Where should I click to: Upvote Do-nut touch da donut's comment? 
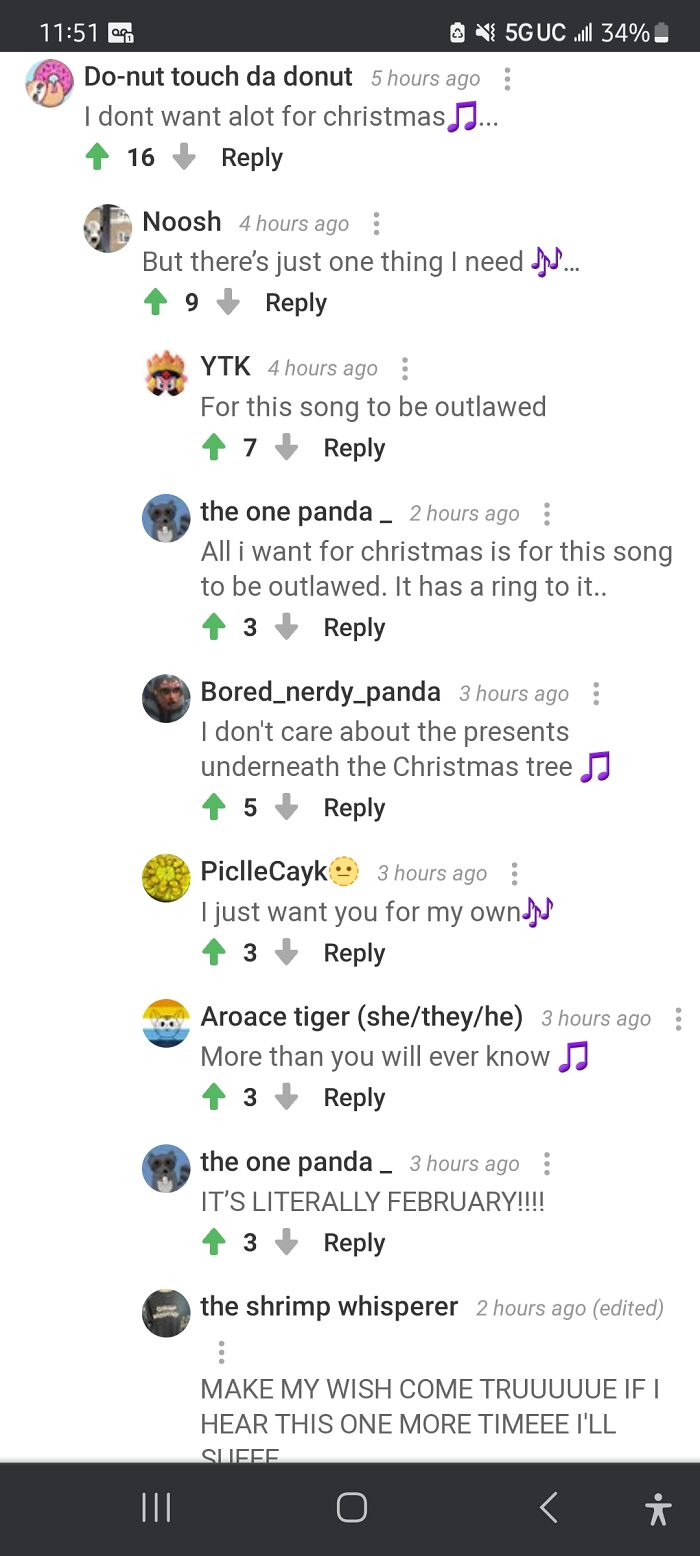pyautogui.click(x=97, y=158)
